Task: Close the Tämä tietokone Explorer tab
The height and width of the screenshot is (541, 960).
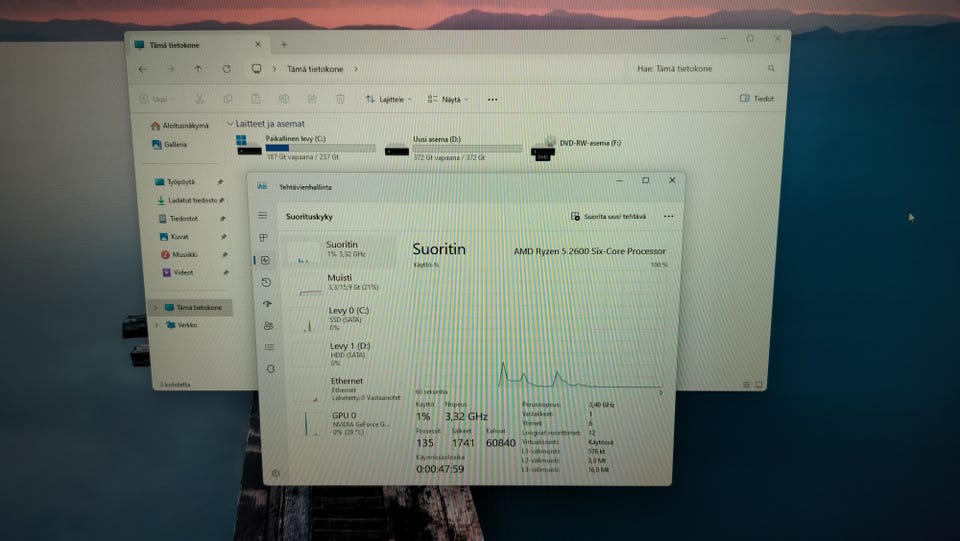Action: [x=258, y=44]
